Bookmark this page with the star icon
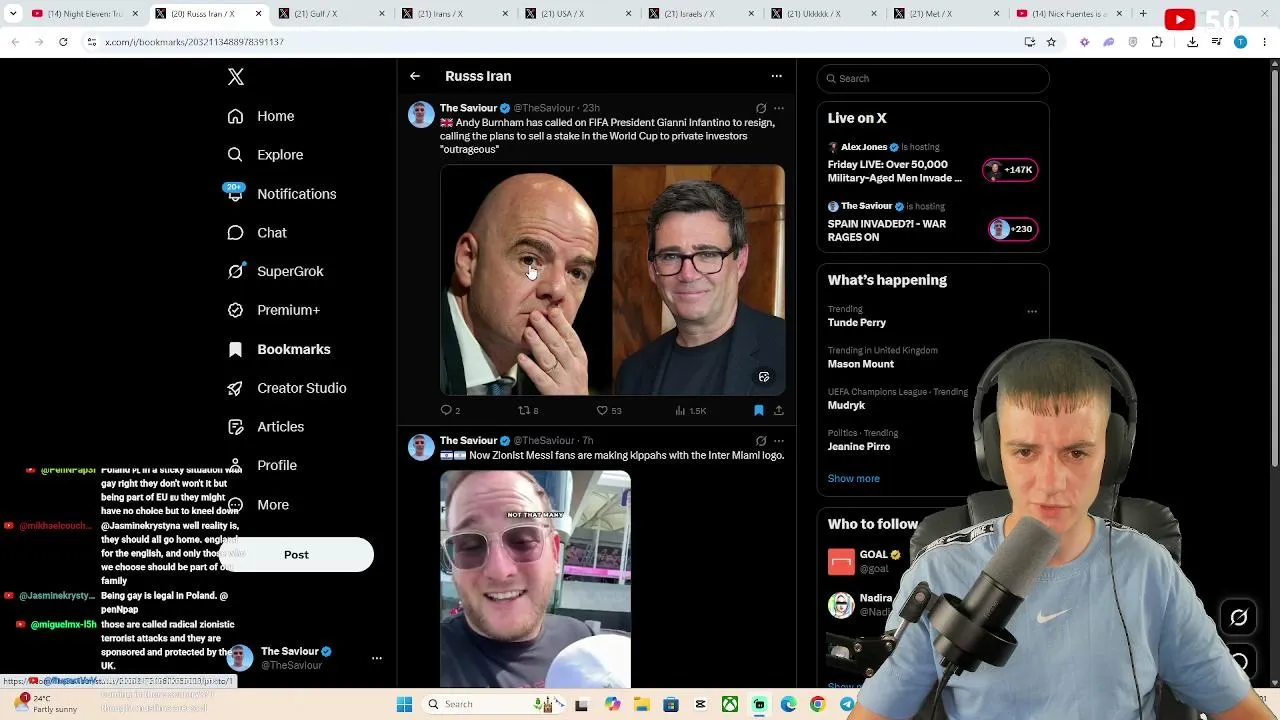The image size is (1280, 720). (1051, 42)
